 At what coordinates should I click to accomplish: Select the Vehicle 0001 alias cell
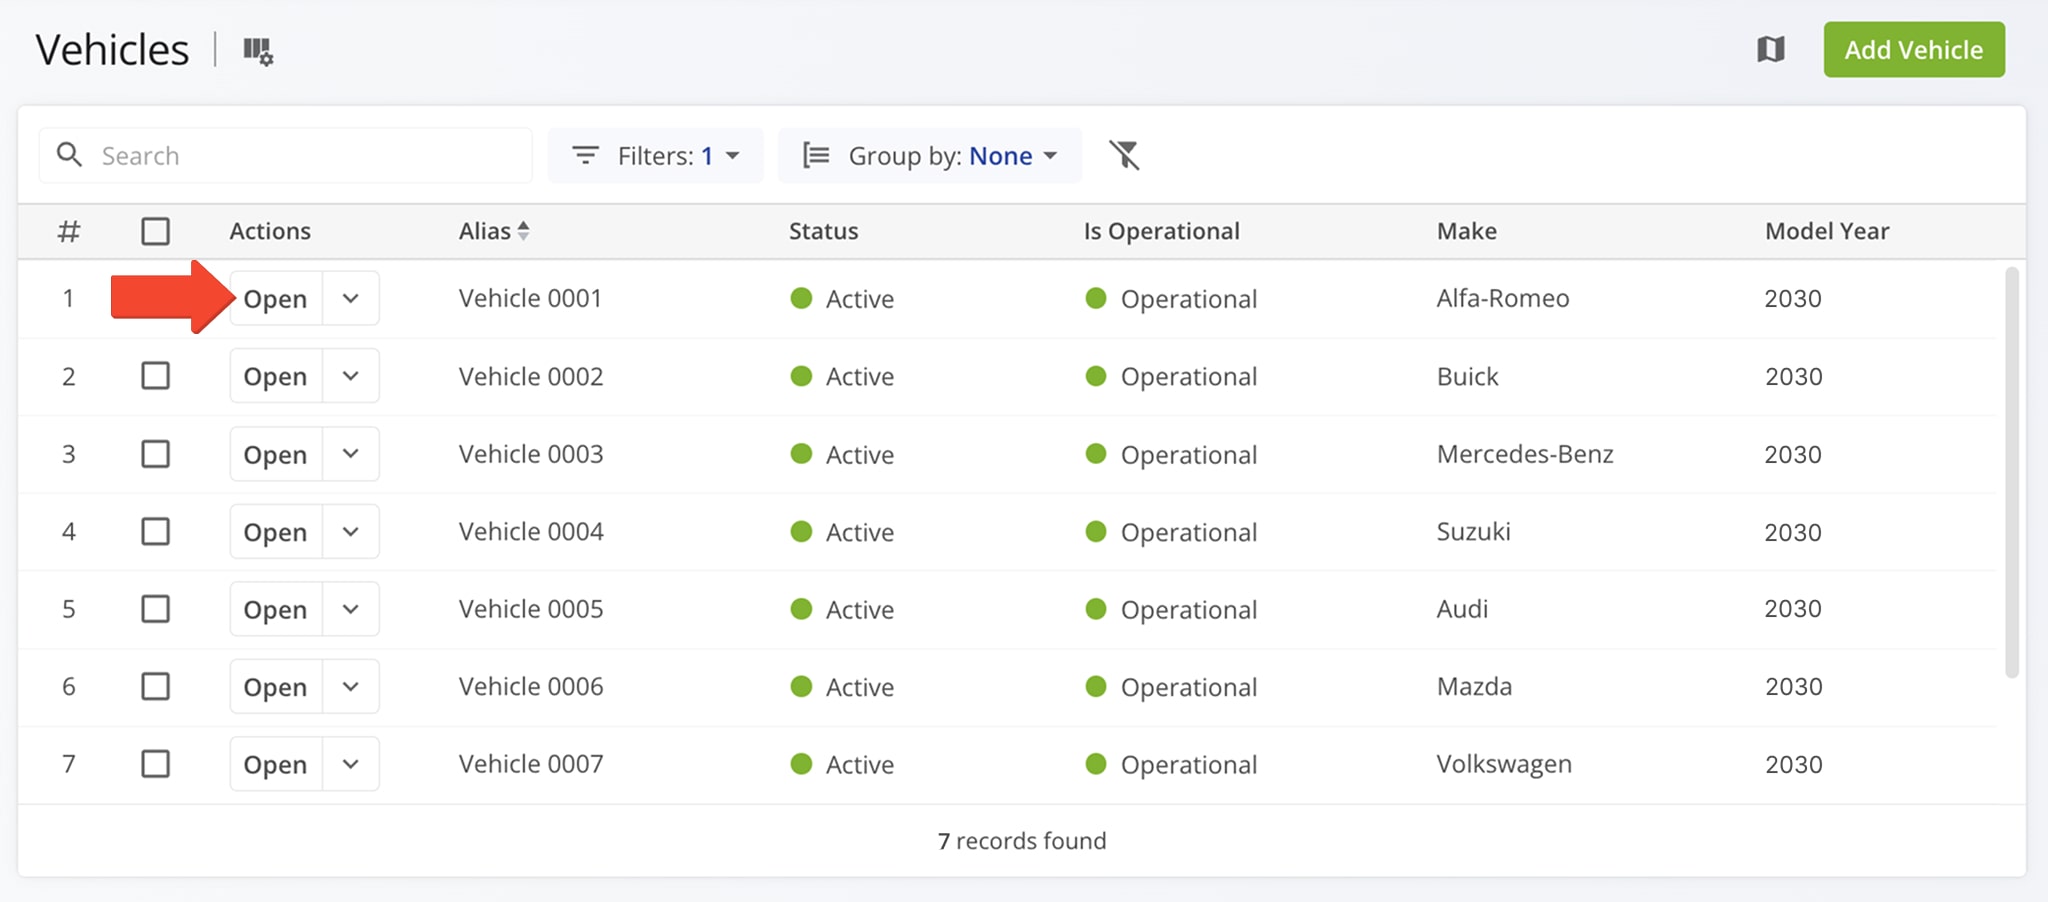click(x=530, y=298)
